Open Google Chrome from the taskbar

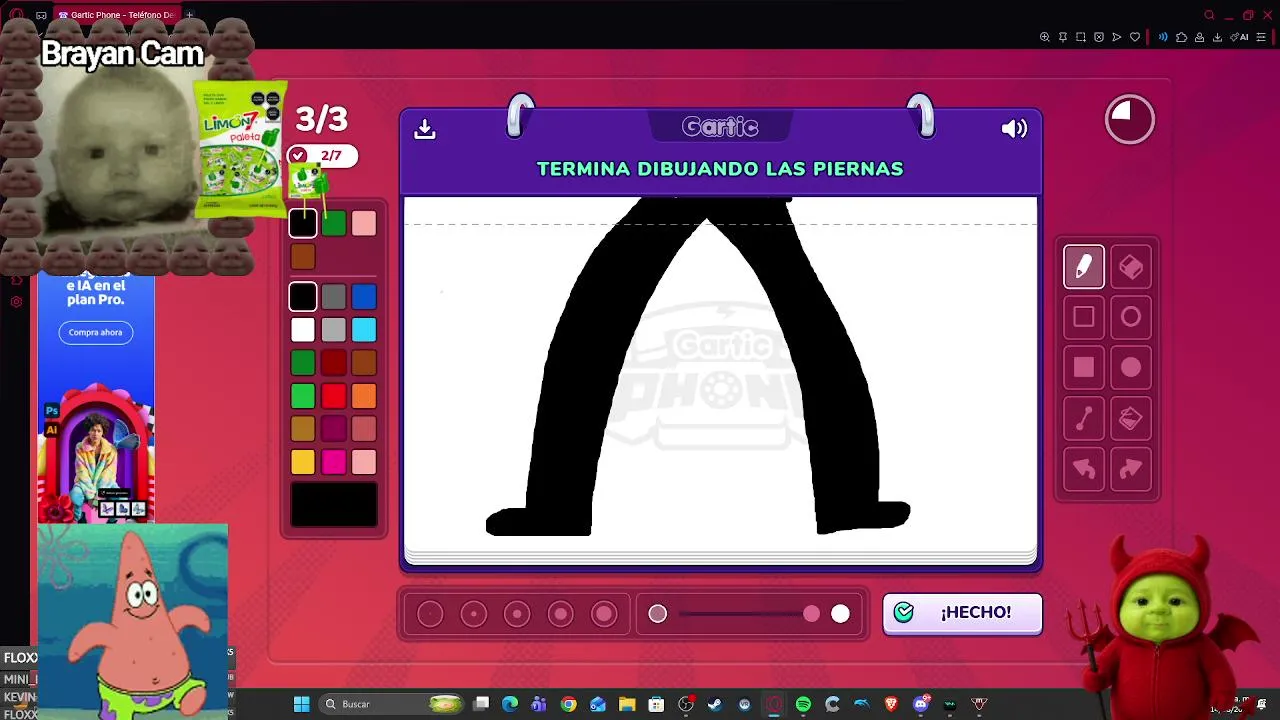tap(569, 704)
